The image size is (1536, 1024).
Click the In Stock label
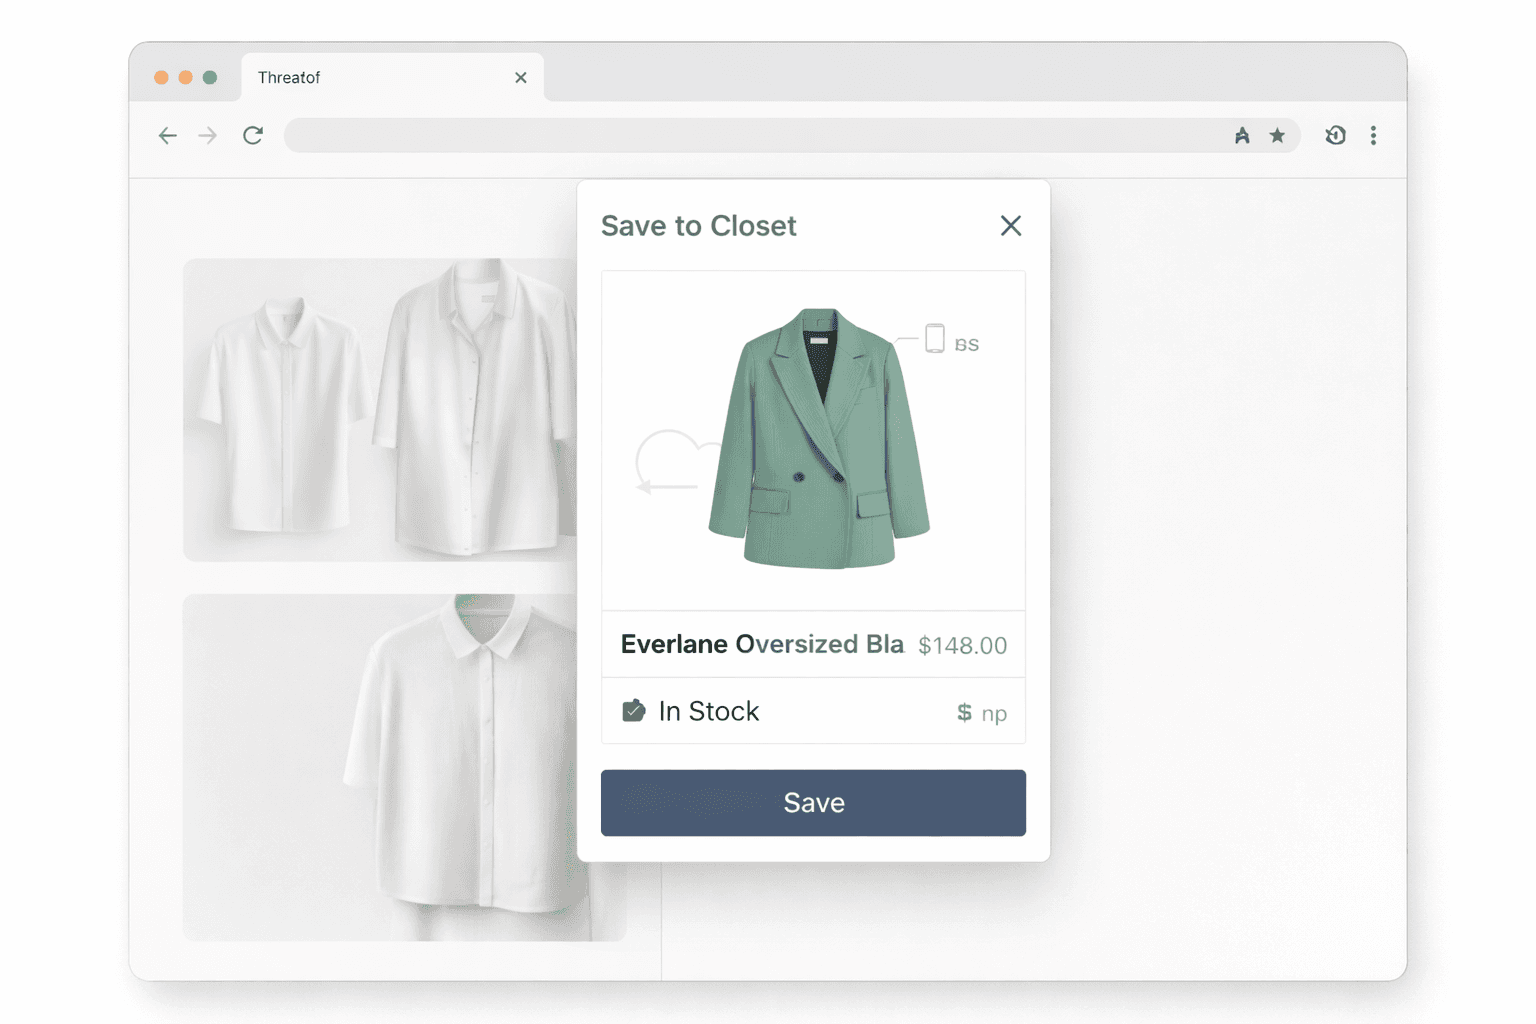pyautogui.click(x=708, y=711)
